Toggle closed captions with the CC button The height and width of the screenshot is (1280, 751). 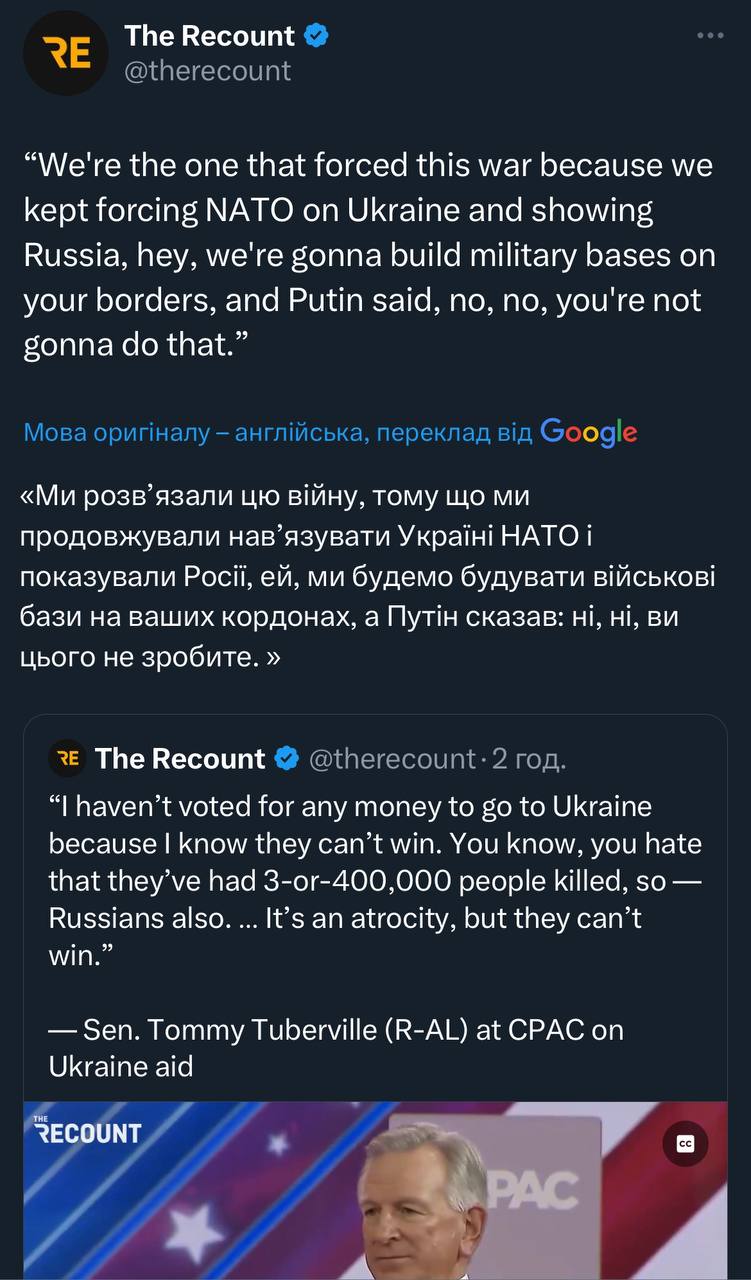(686, 1145)
